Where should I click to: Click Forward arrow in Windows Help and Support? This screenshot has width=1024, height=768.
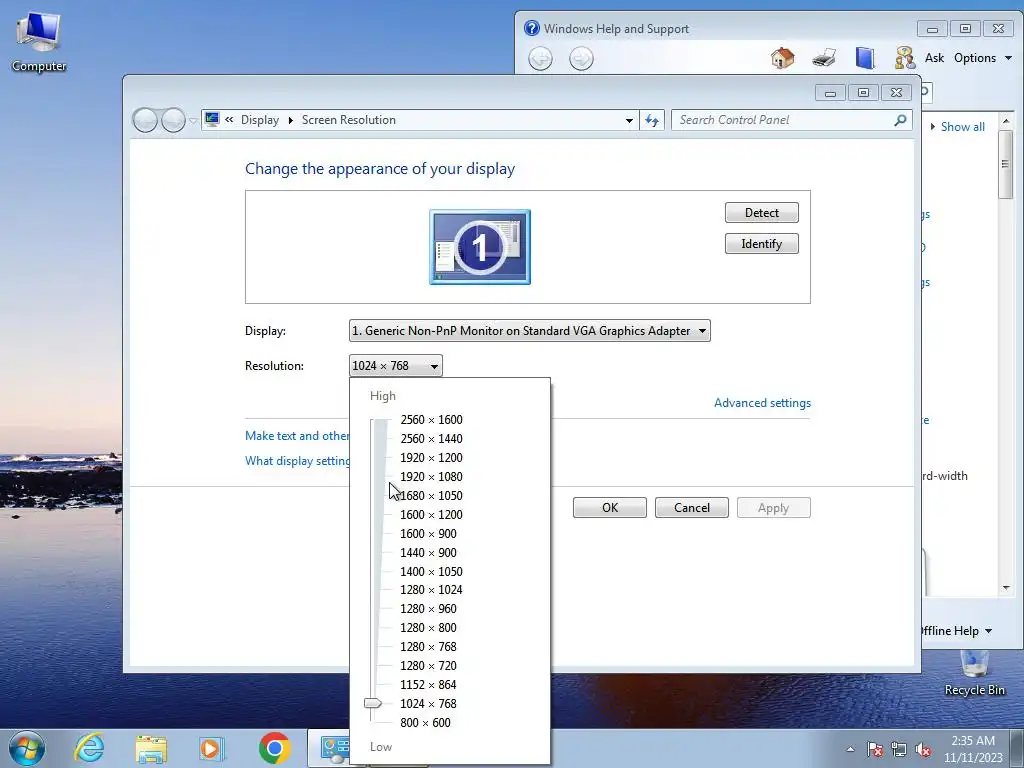581,59
